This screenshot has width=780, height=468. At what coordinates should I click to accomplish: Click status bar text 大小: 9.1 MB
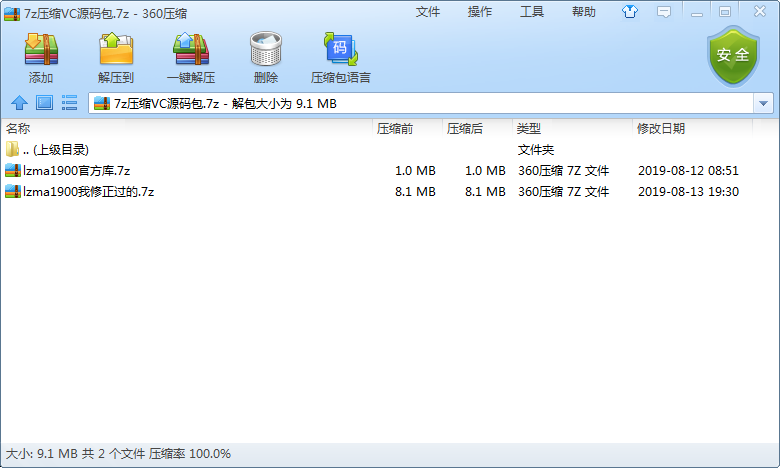click(42, 454)
